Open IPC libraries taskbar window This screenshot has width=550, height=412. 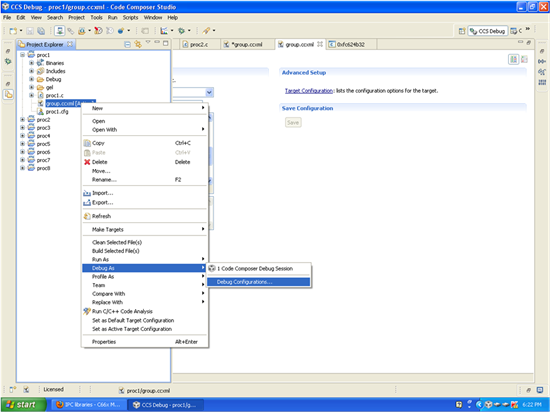88,405
